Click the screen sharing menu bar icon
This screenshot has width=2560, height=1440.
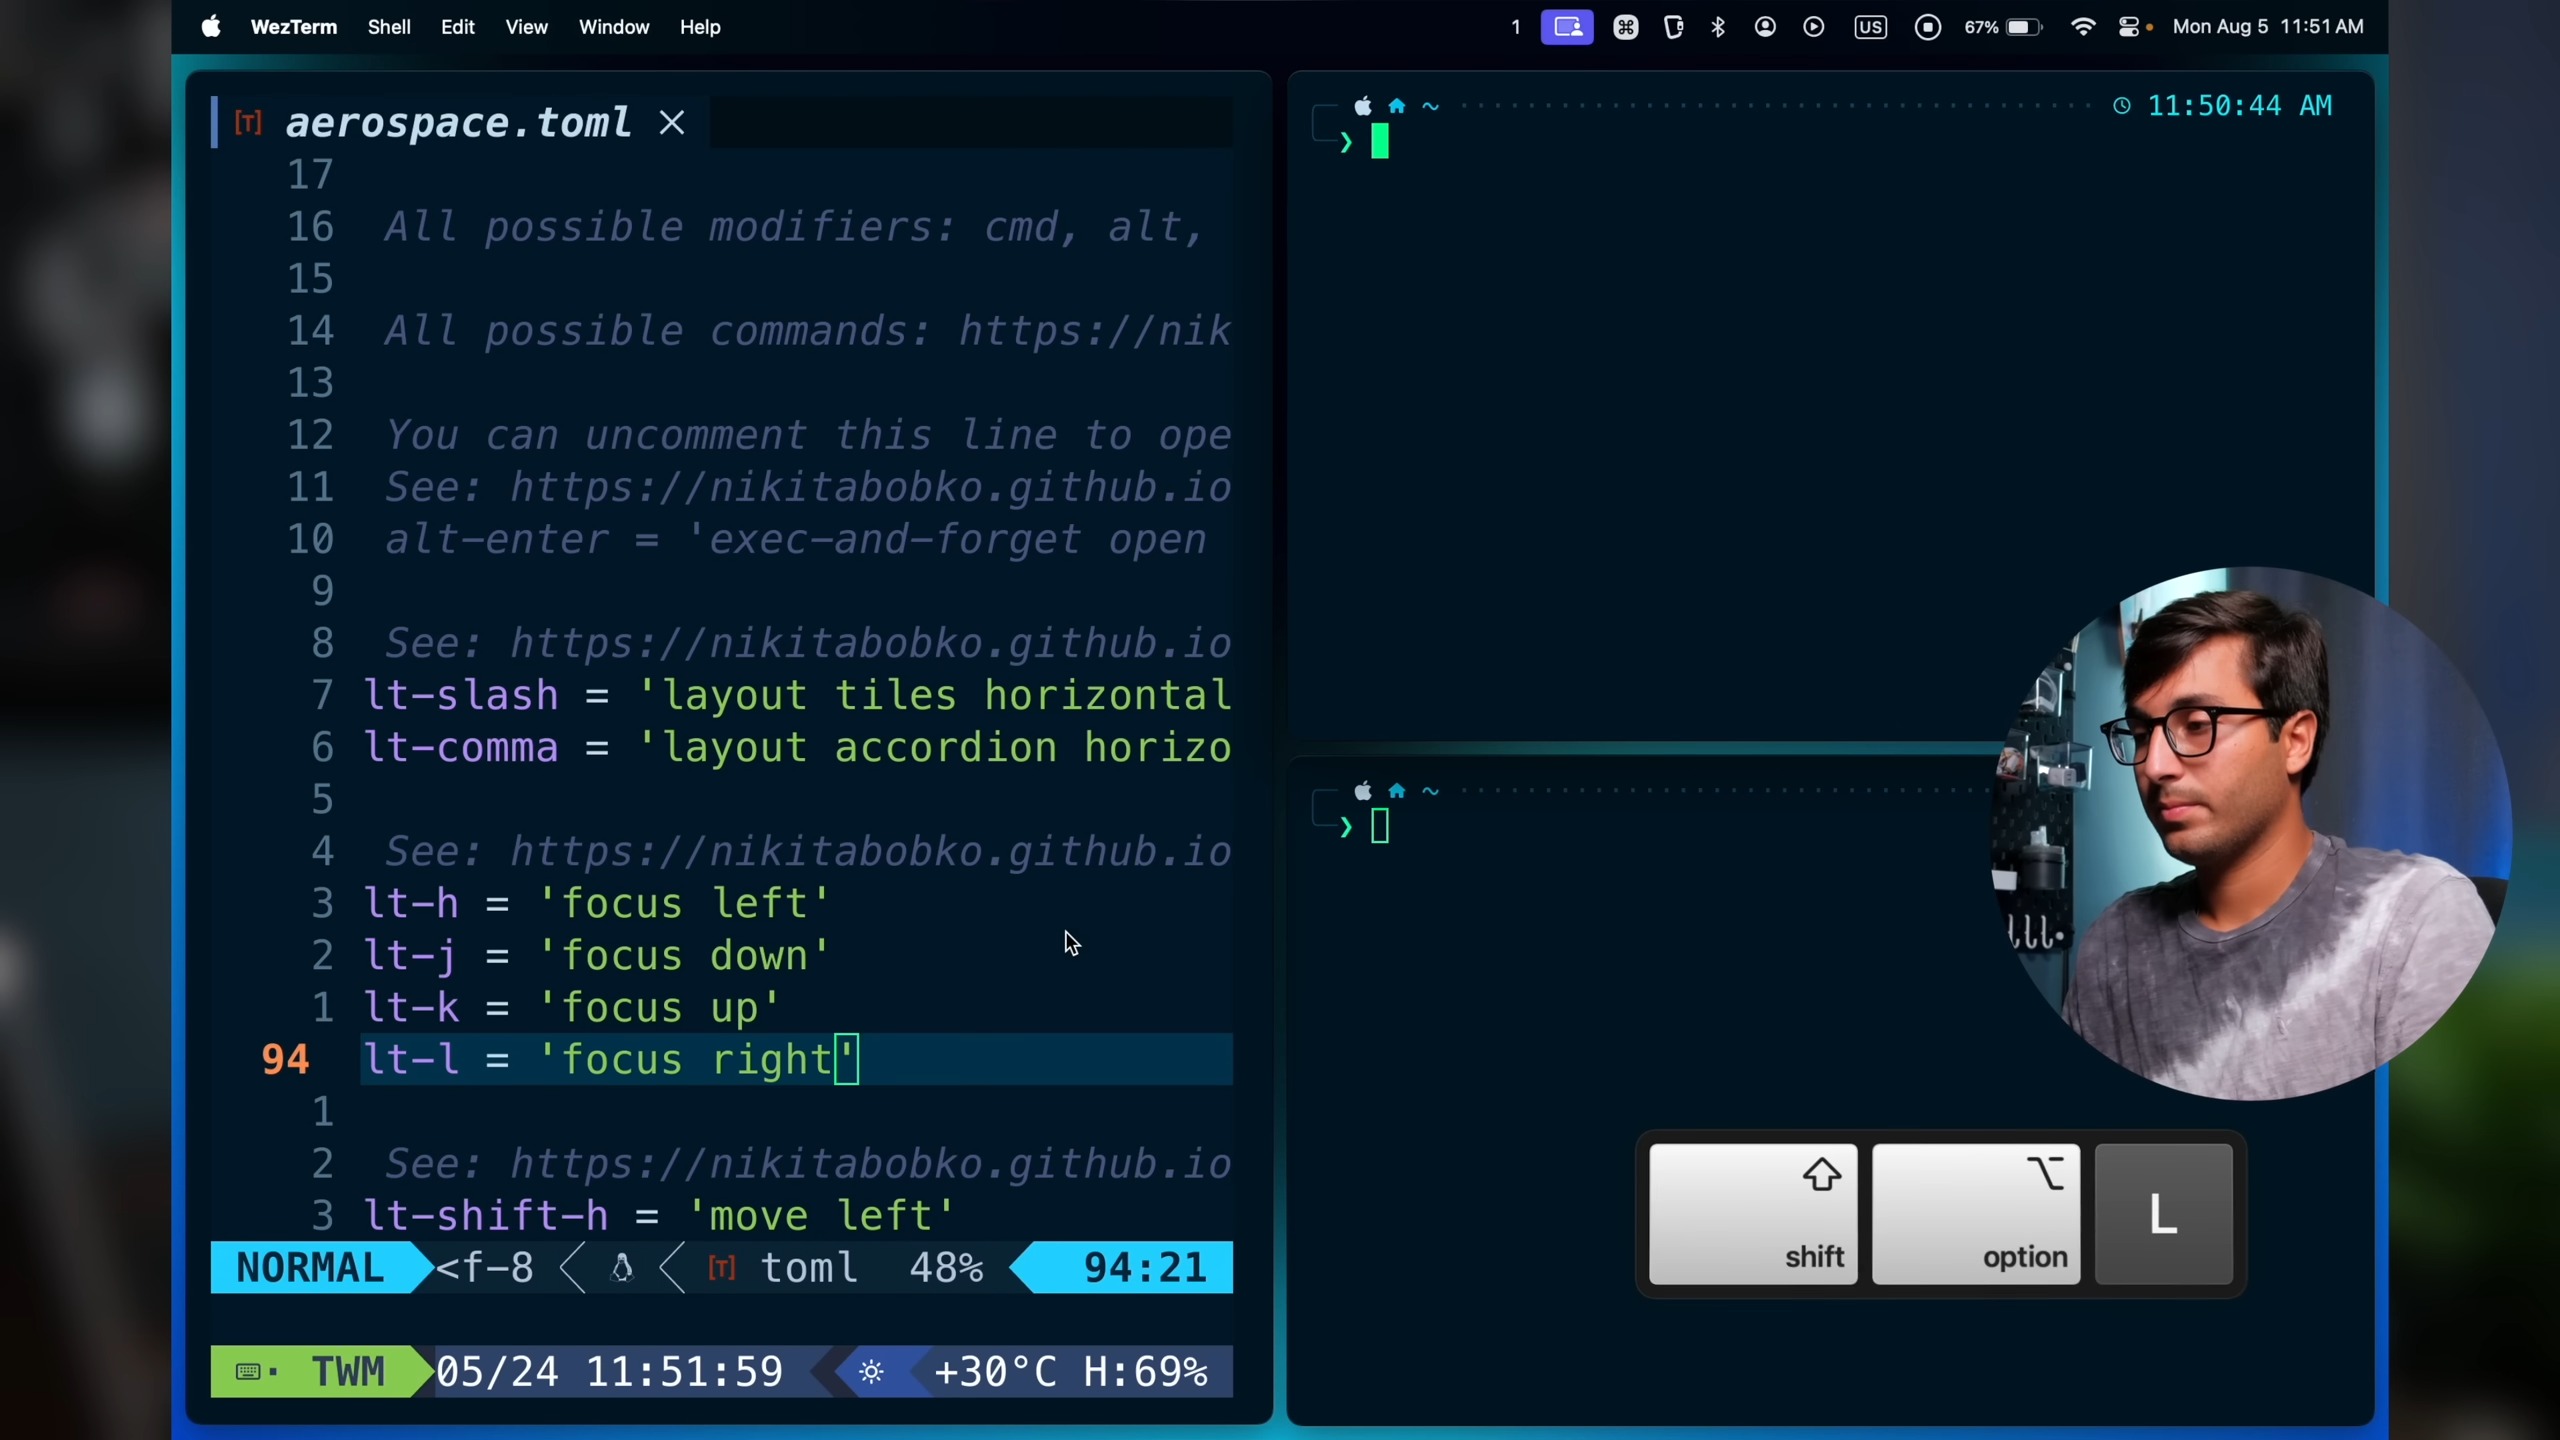coord(1566,27)
